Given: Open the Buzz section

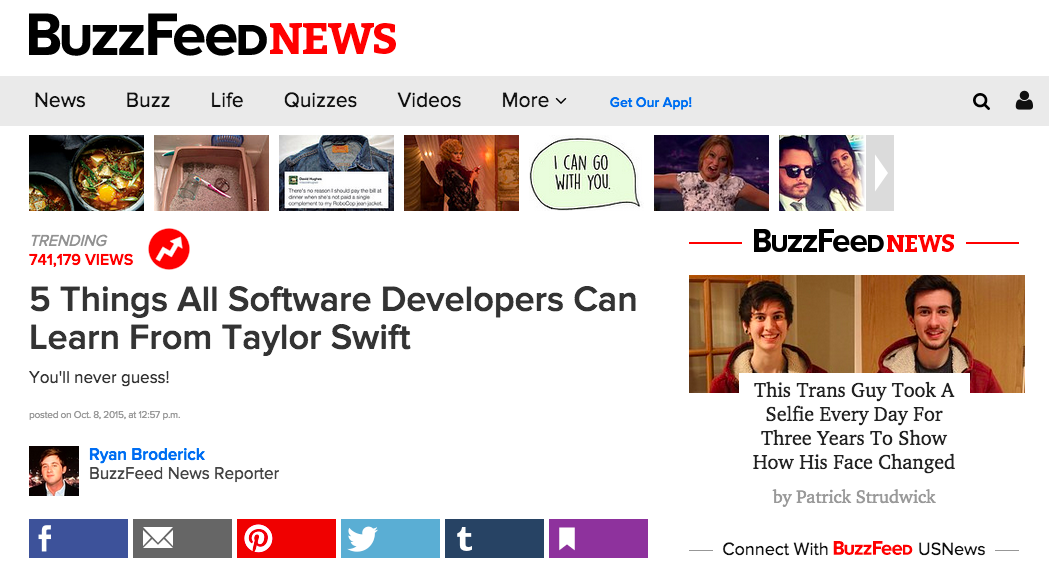Looking at the screenshot, I should [x=148, y=100].
